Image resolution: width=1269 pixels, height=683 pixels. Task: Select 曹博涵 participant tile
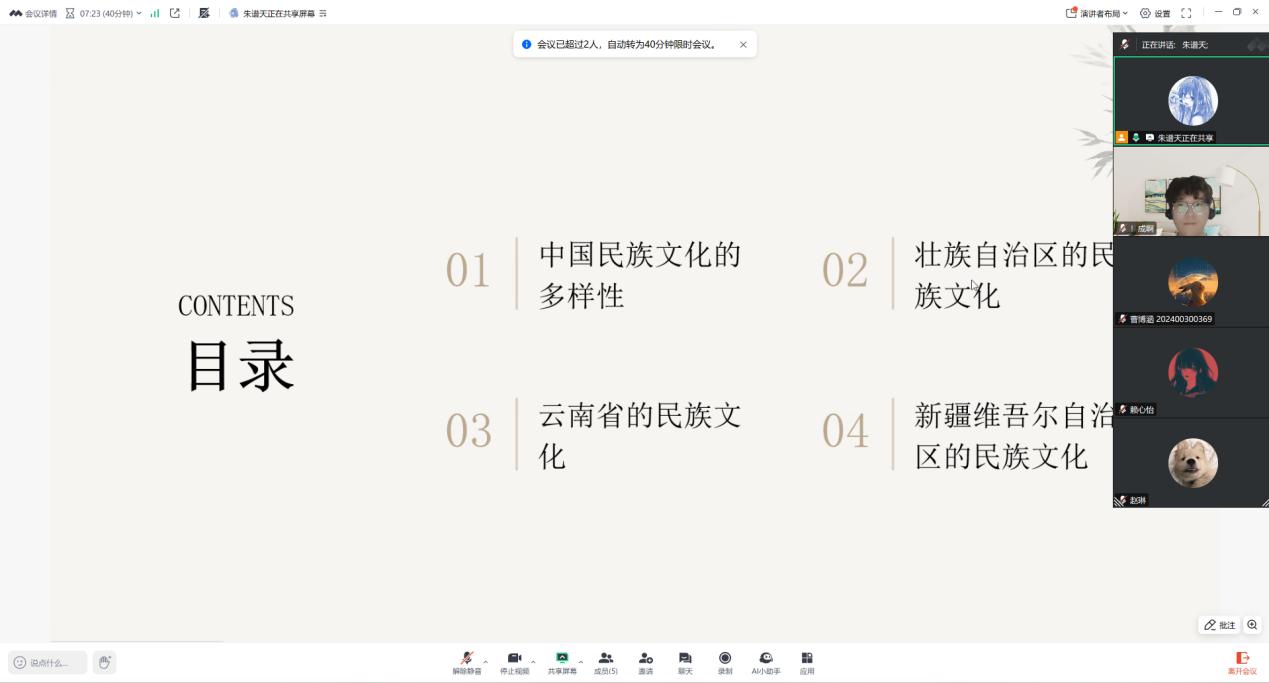(1191, 281)
